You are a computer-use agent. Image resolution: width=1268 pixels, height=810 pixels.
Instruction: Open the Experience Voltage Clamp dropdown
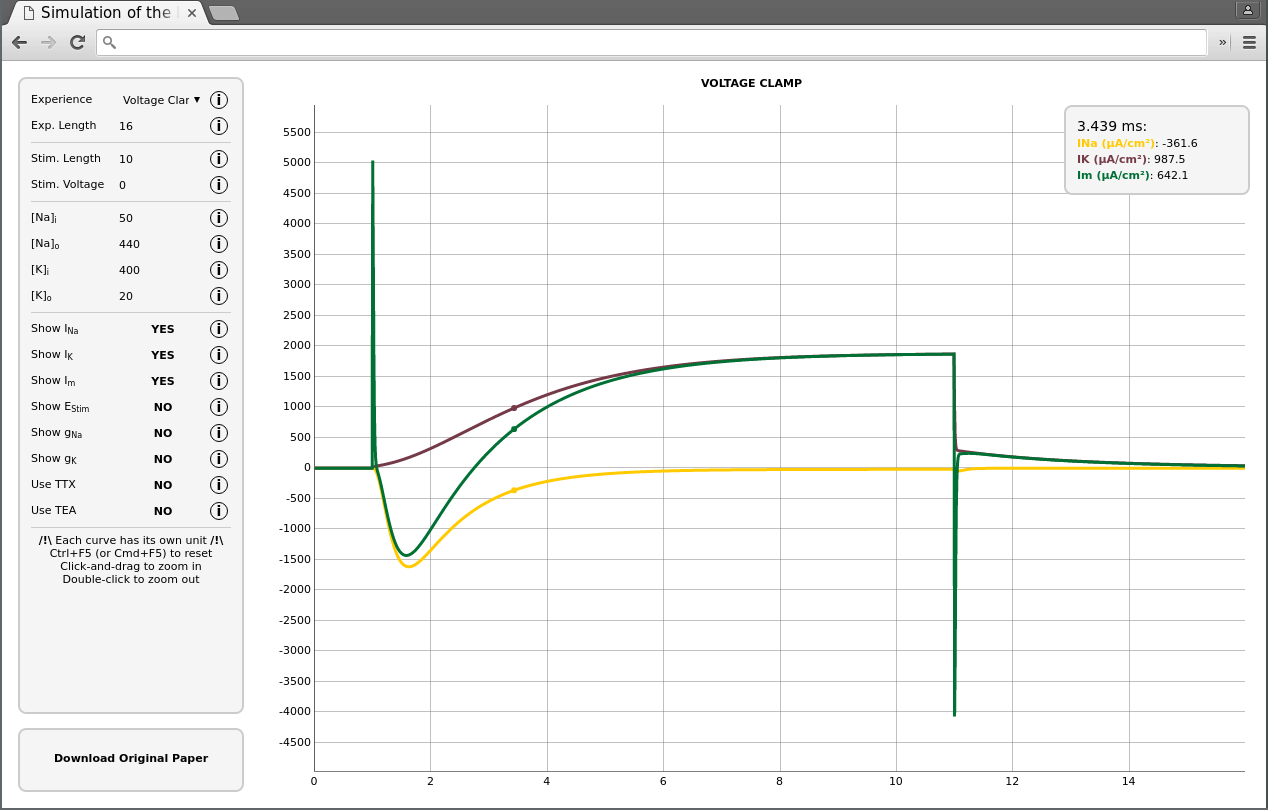point(161,100)
